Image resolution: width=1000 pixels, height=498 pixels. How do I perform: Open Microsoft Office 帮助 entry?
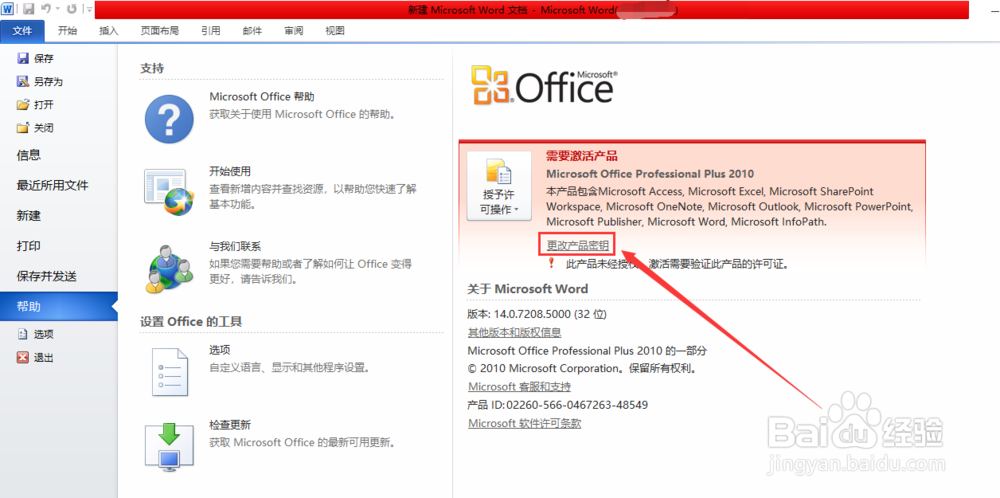click(262, 97)
